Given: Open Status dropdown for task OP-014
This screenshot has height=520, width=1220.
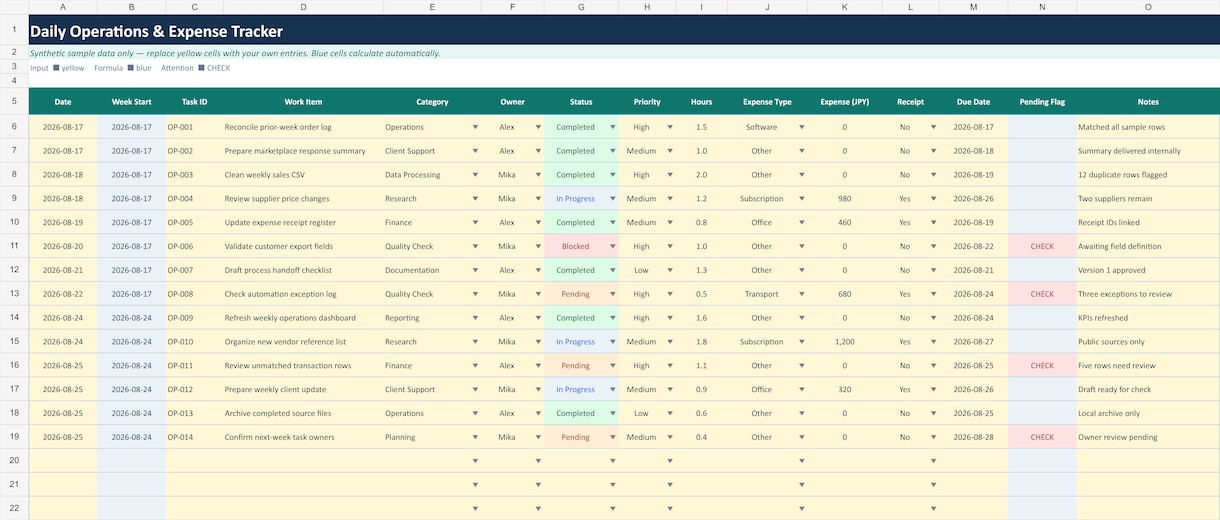Looking at the screenshot, I should [x=612, y=437].
